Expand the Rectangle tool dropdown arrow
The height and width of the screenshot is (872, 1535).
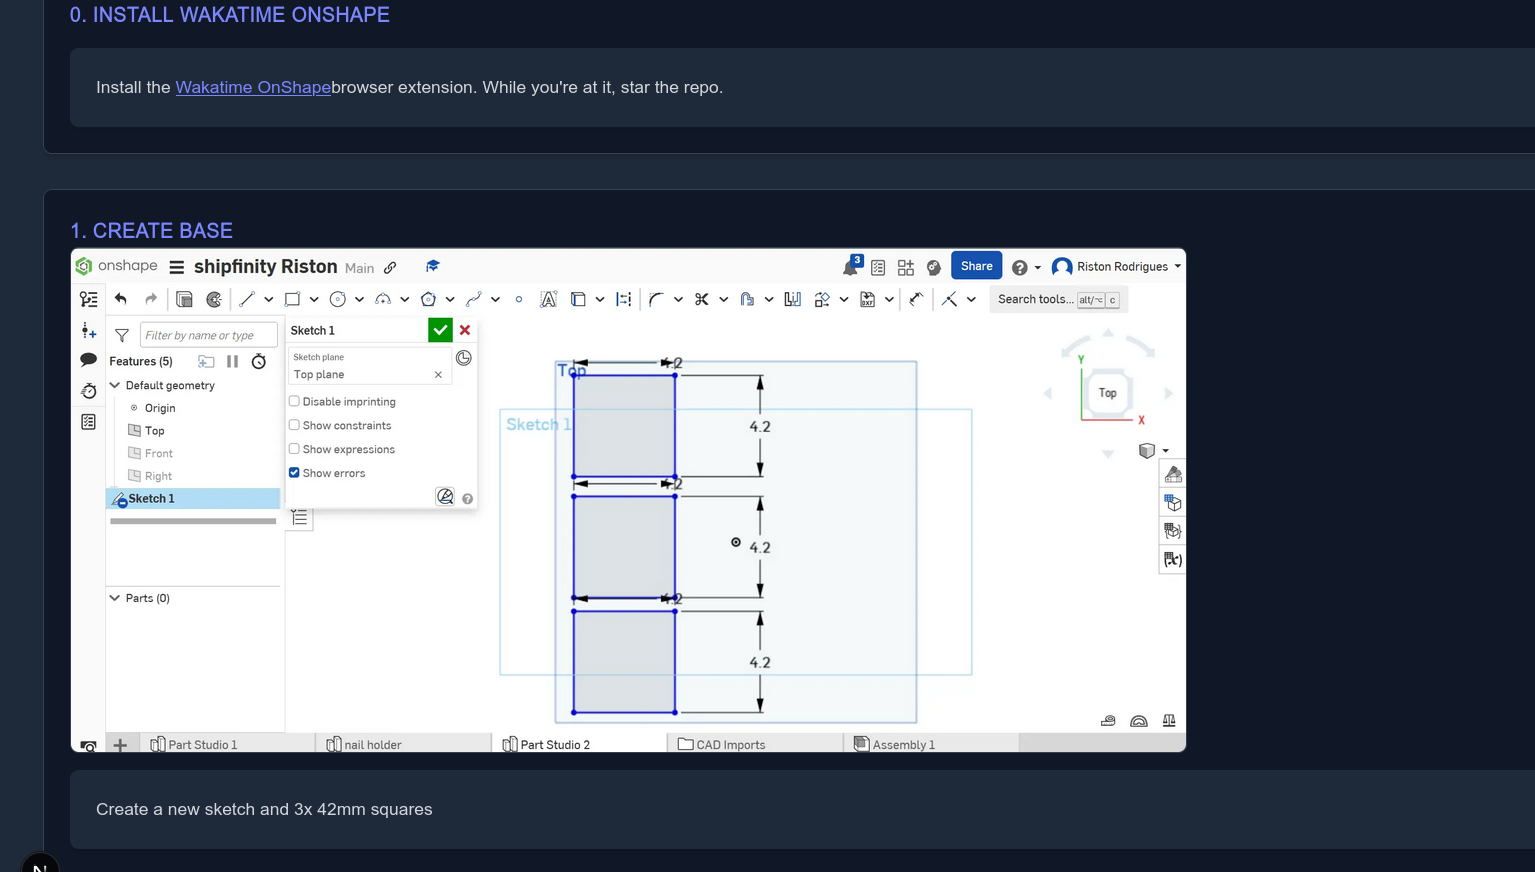(313, 299)
